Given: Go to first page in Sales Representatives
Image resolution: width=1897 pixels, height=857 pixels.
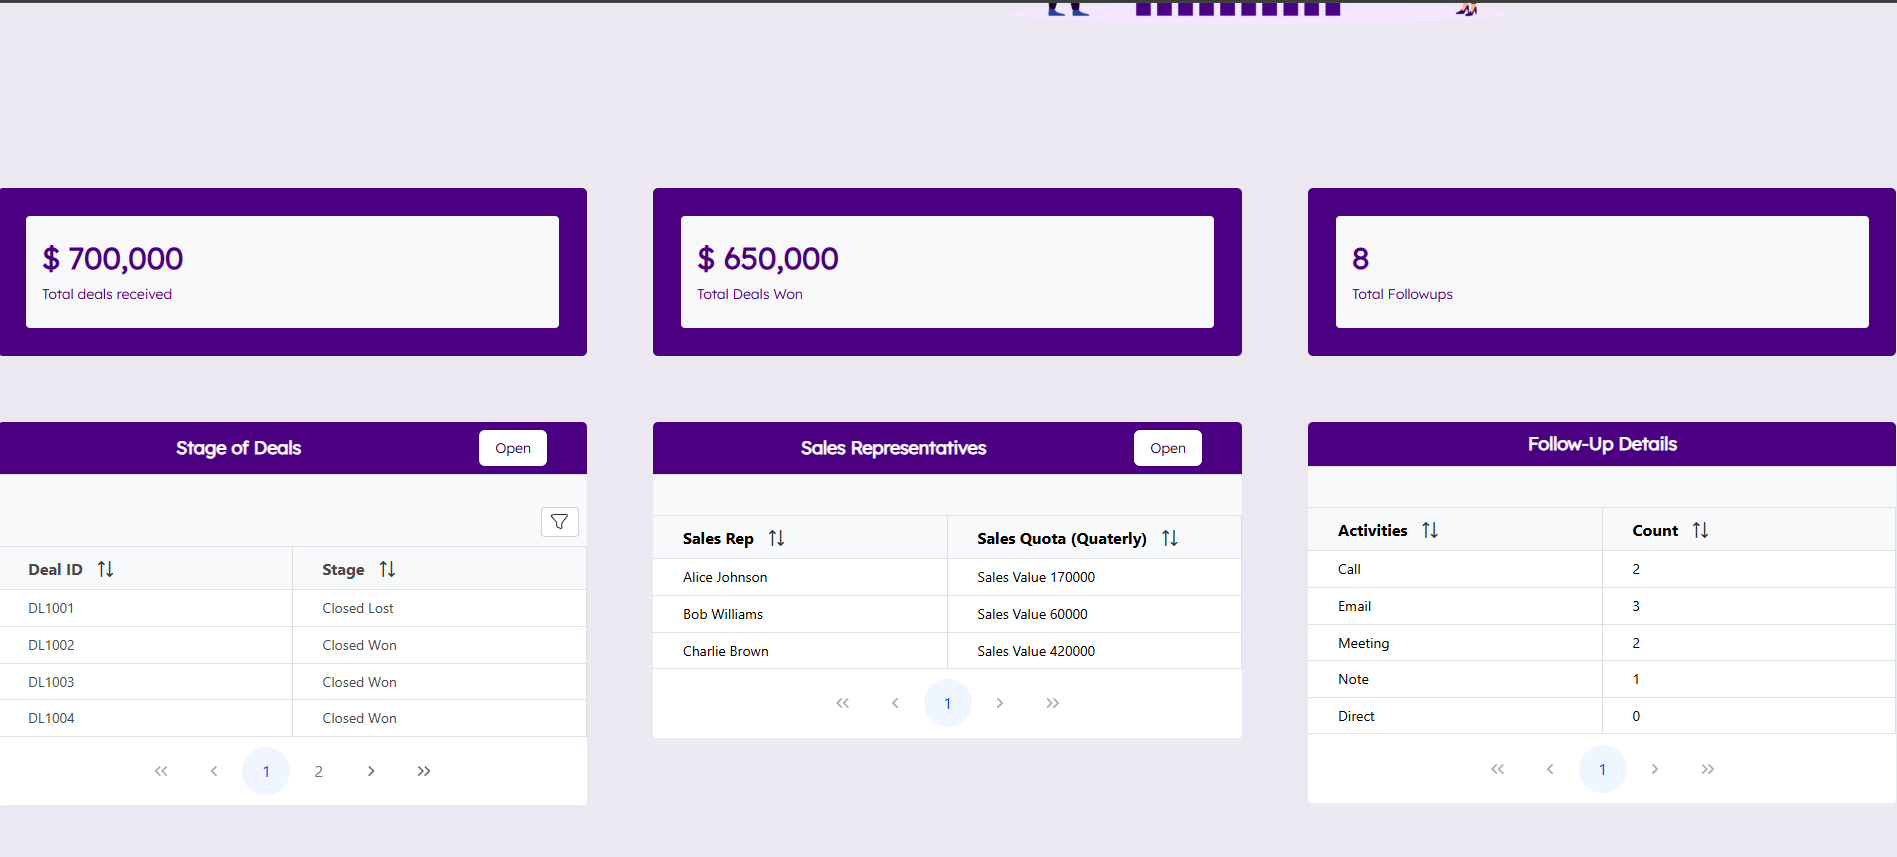Looking at the screenshot, I should [843, 703].
